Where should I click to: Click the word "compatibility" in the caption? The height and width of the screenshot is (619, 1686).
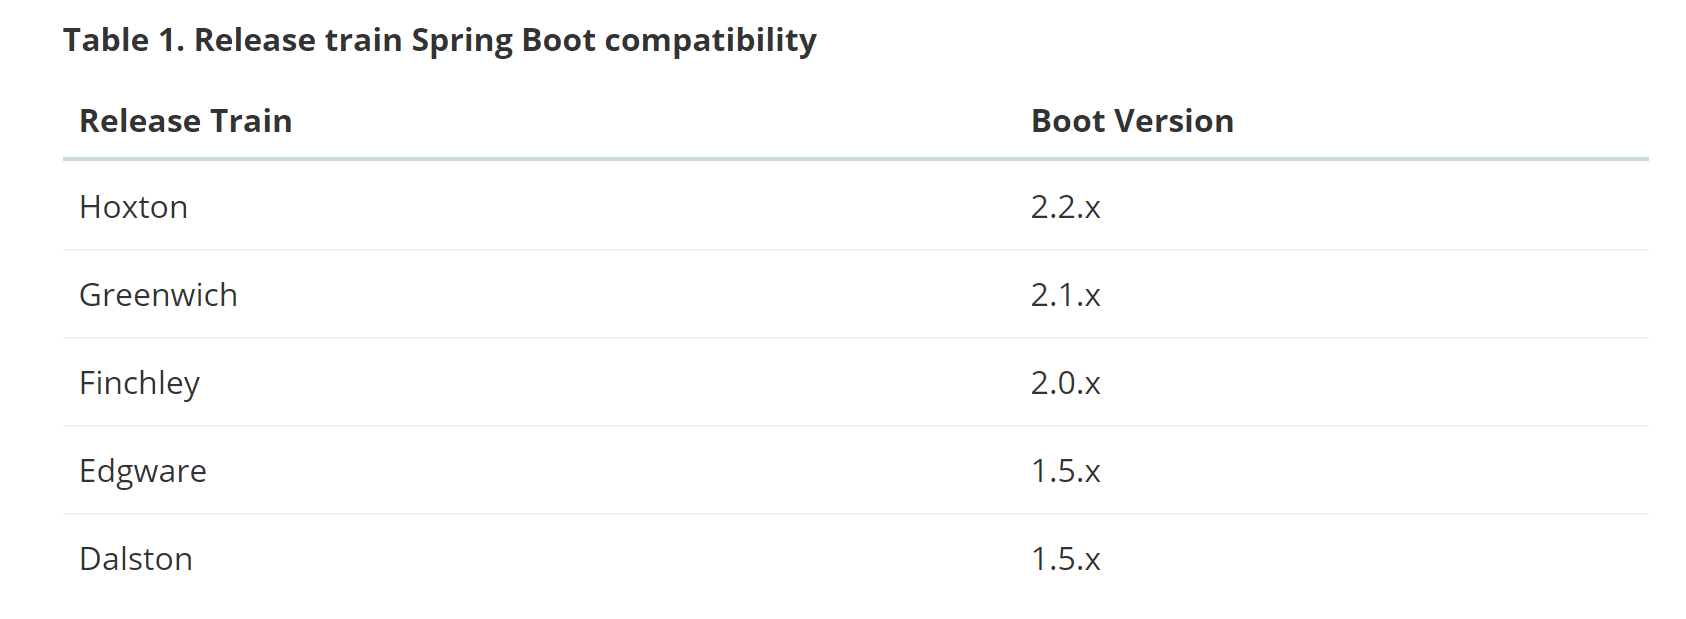click(710, 40)
